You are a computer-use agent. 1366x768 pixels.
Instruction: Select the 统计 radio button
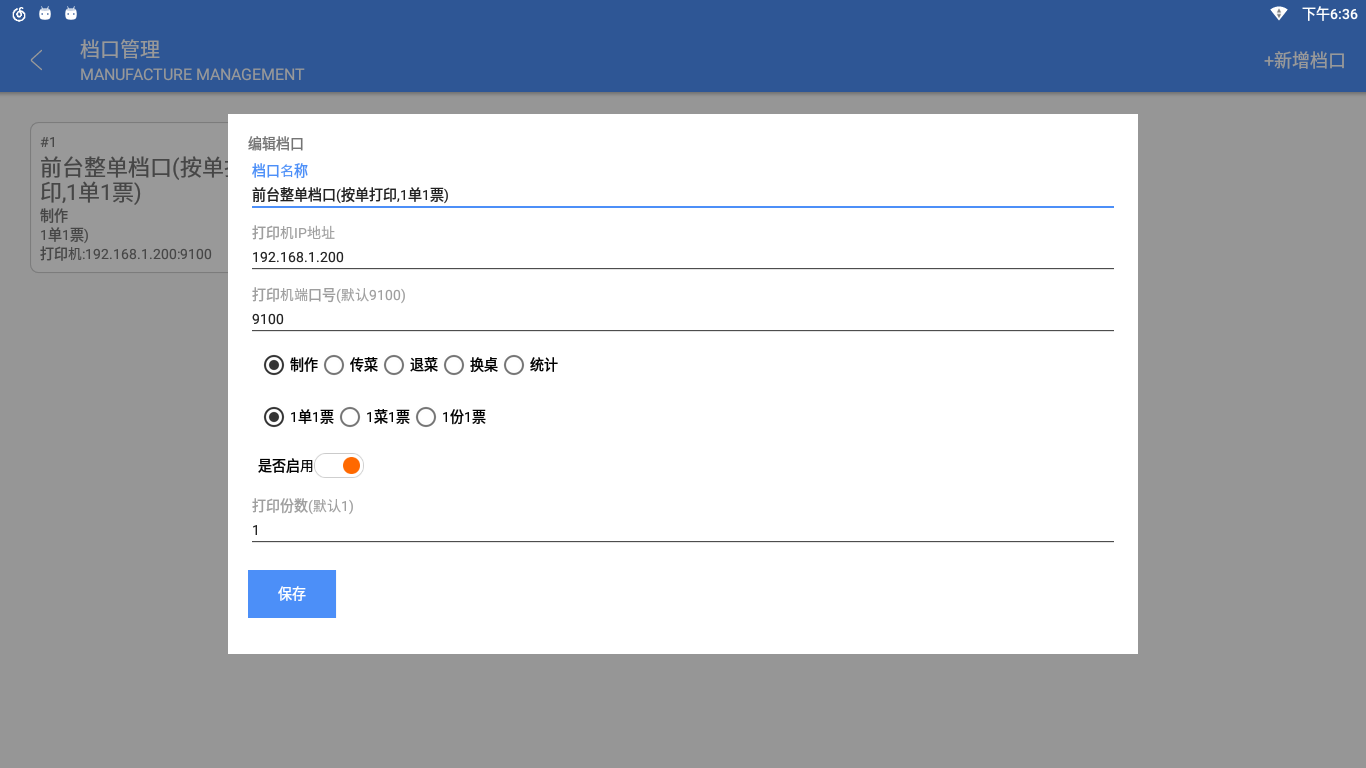coord(514,365)
